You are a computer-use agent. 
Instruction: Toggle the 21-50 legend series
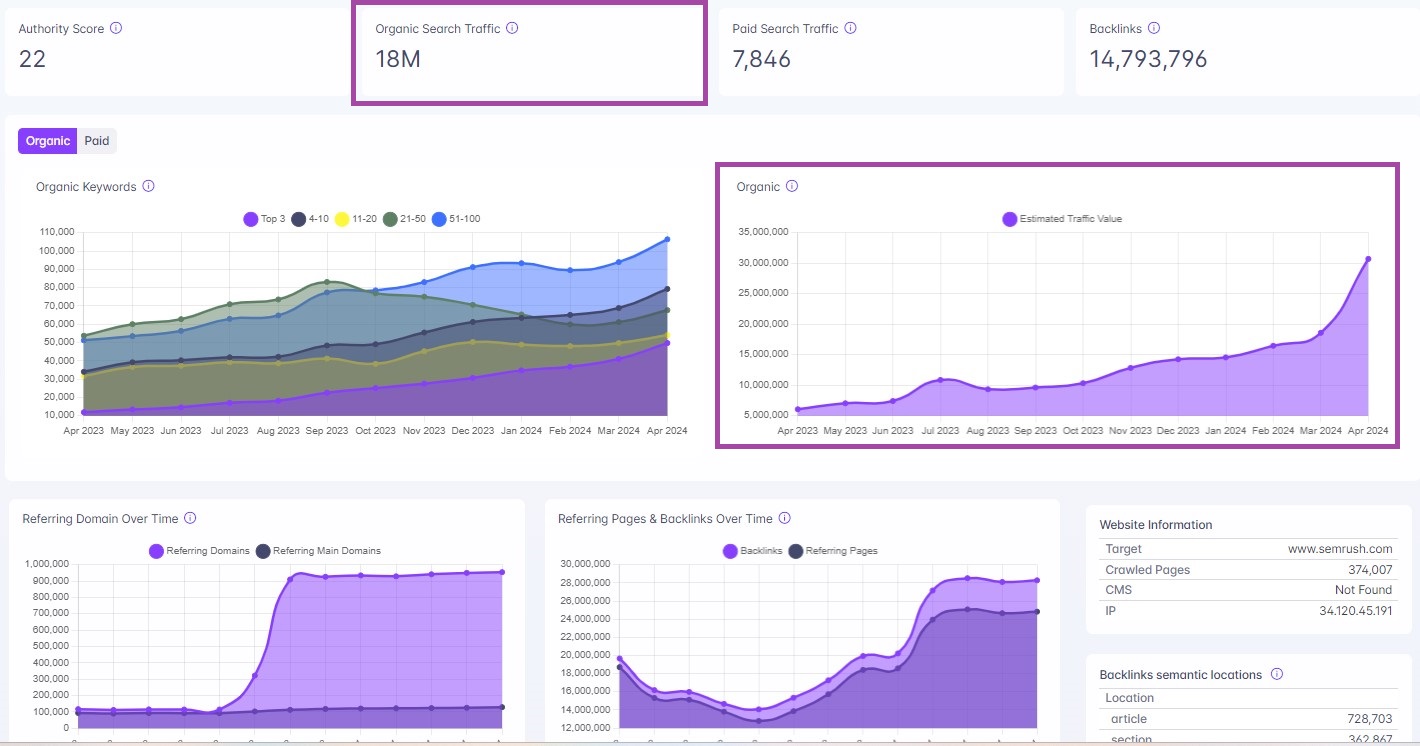tap(404, 219)
